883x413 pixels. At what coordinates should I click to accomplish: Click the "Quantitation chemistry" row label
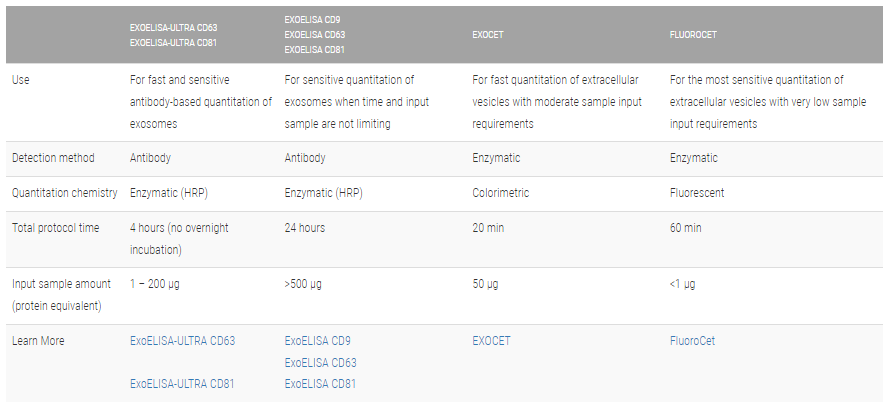[x=64, y=193]
